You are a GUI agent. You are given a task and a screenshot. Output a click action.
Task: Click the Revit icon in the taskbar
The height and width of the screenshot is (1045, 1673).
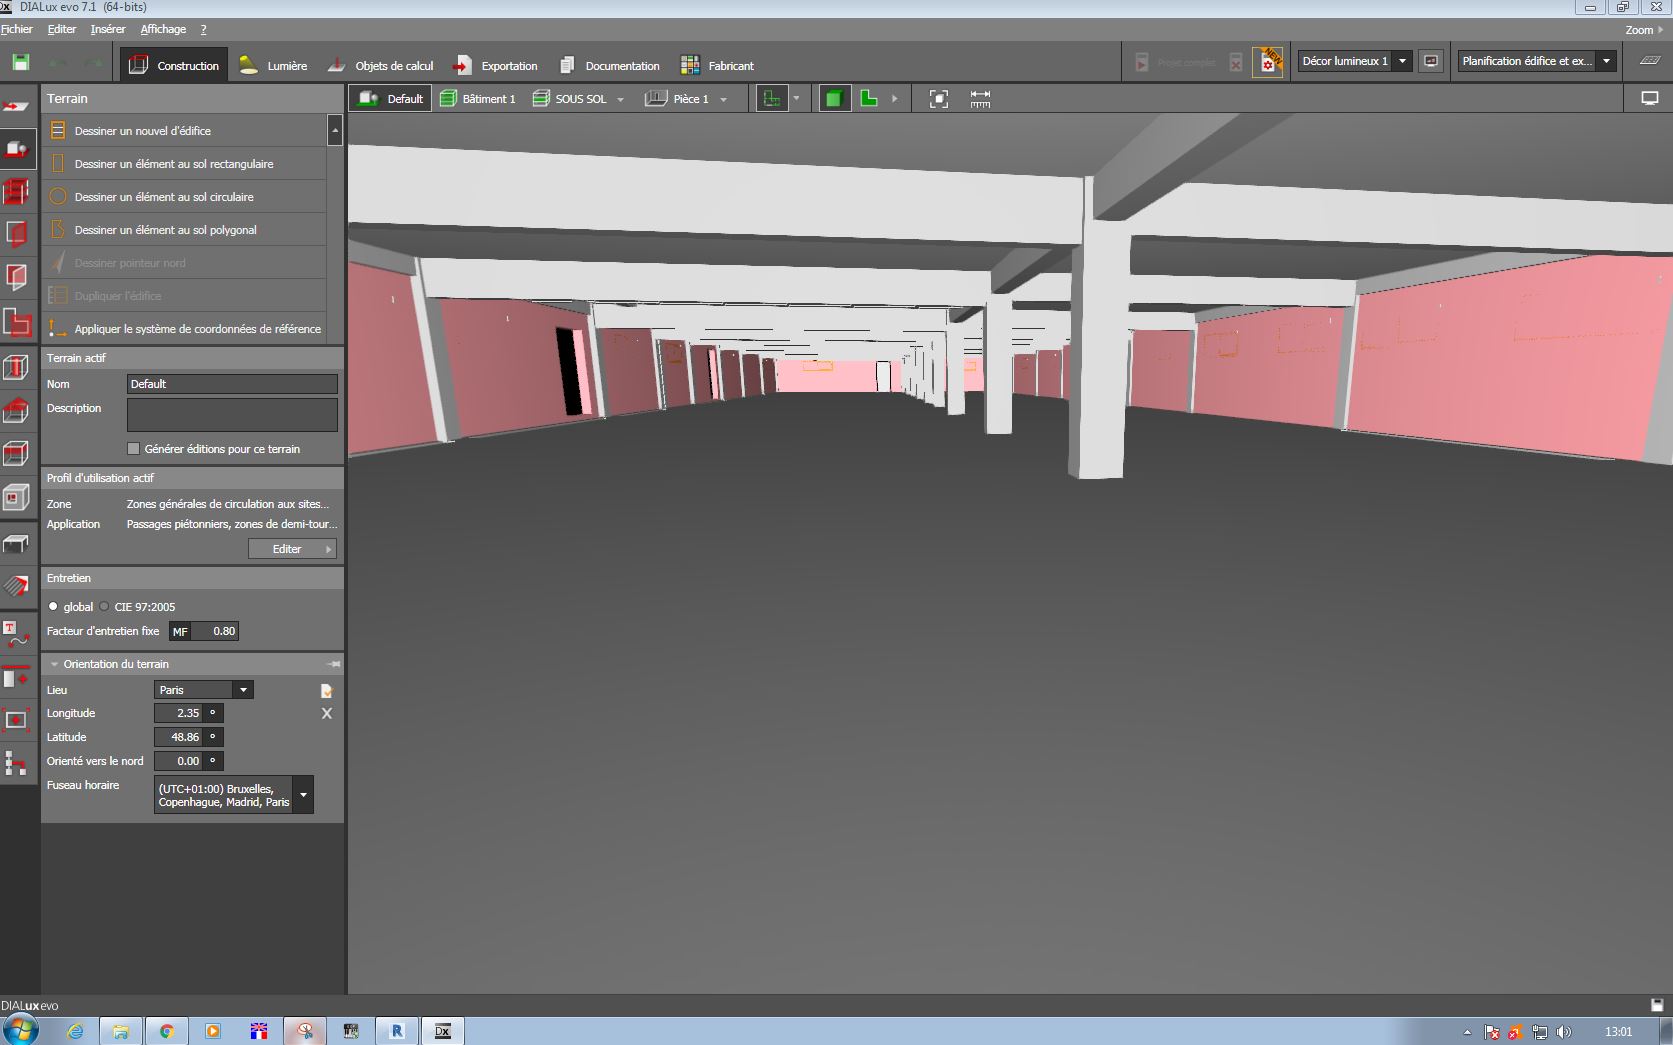397,1031
